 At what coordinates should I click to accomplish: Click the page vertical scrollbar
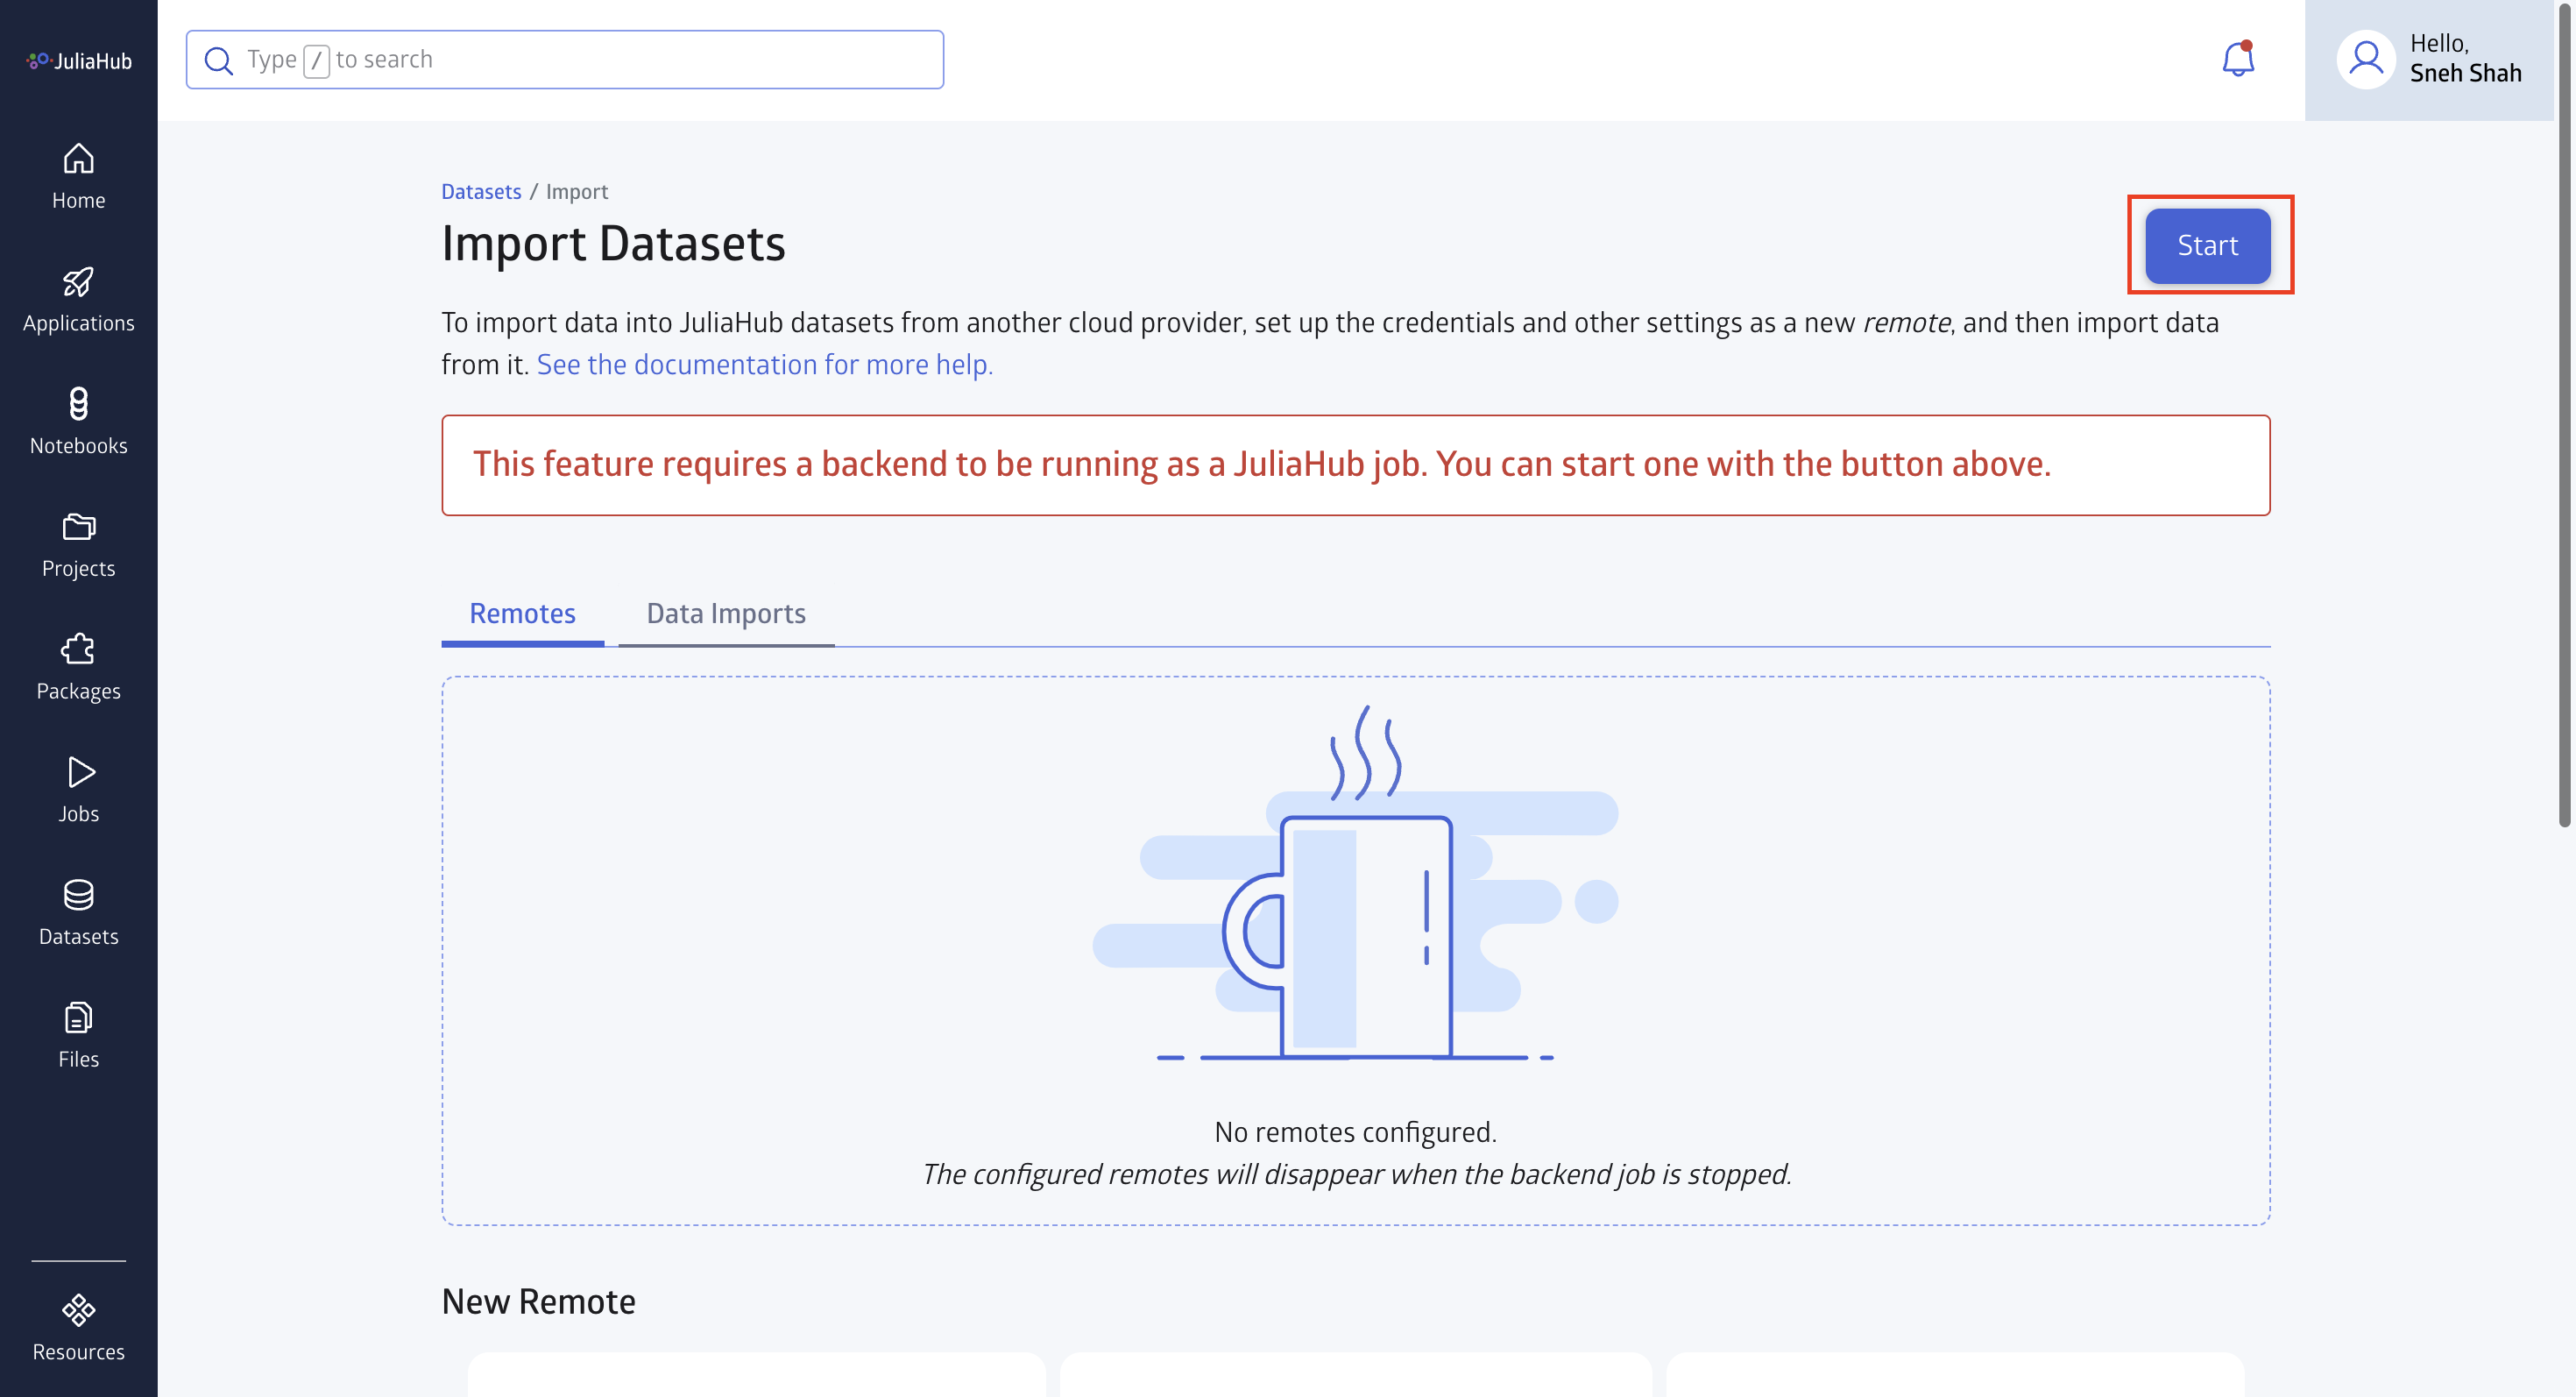coord(2564,414)
